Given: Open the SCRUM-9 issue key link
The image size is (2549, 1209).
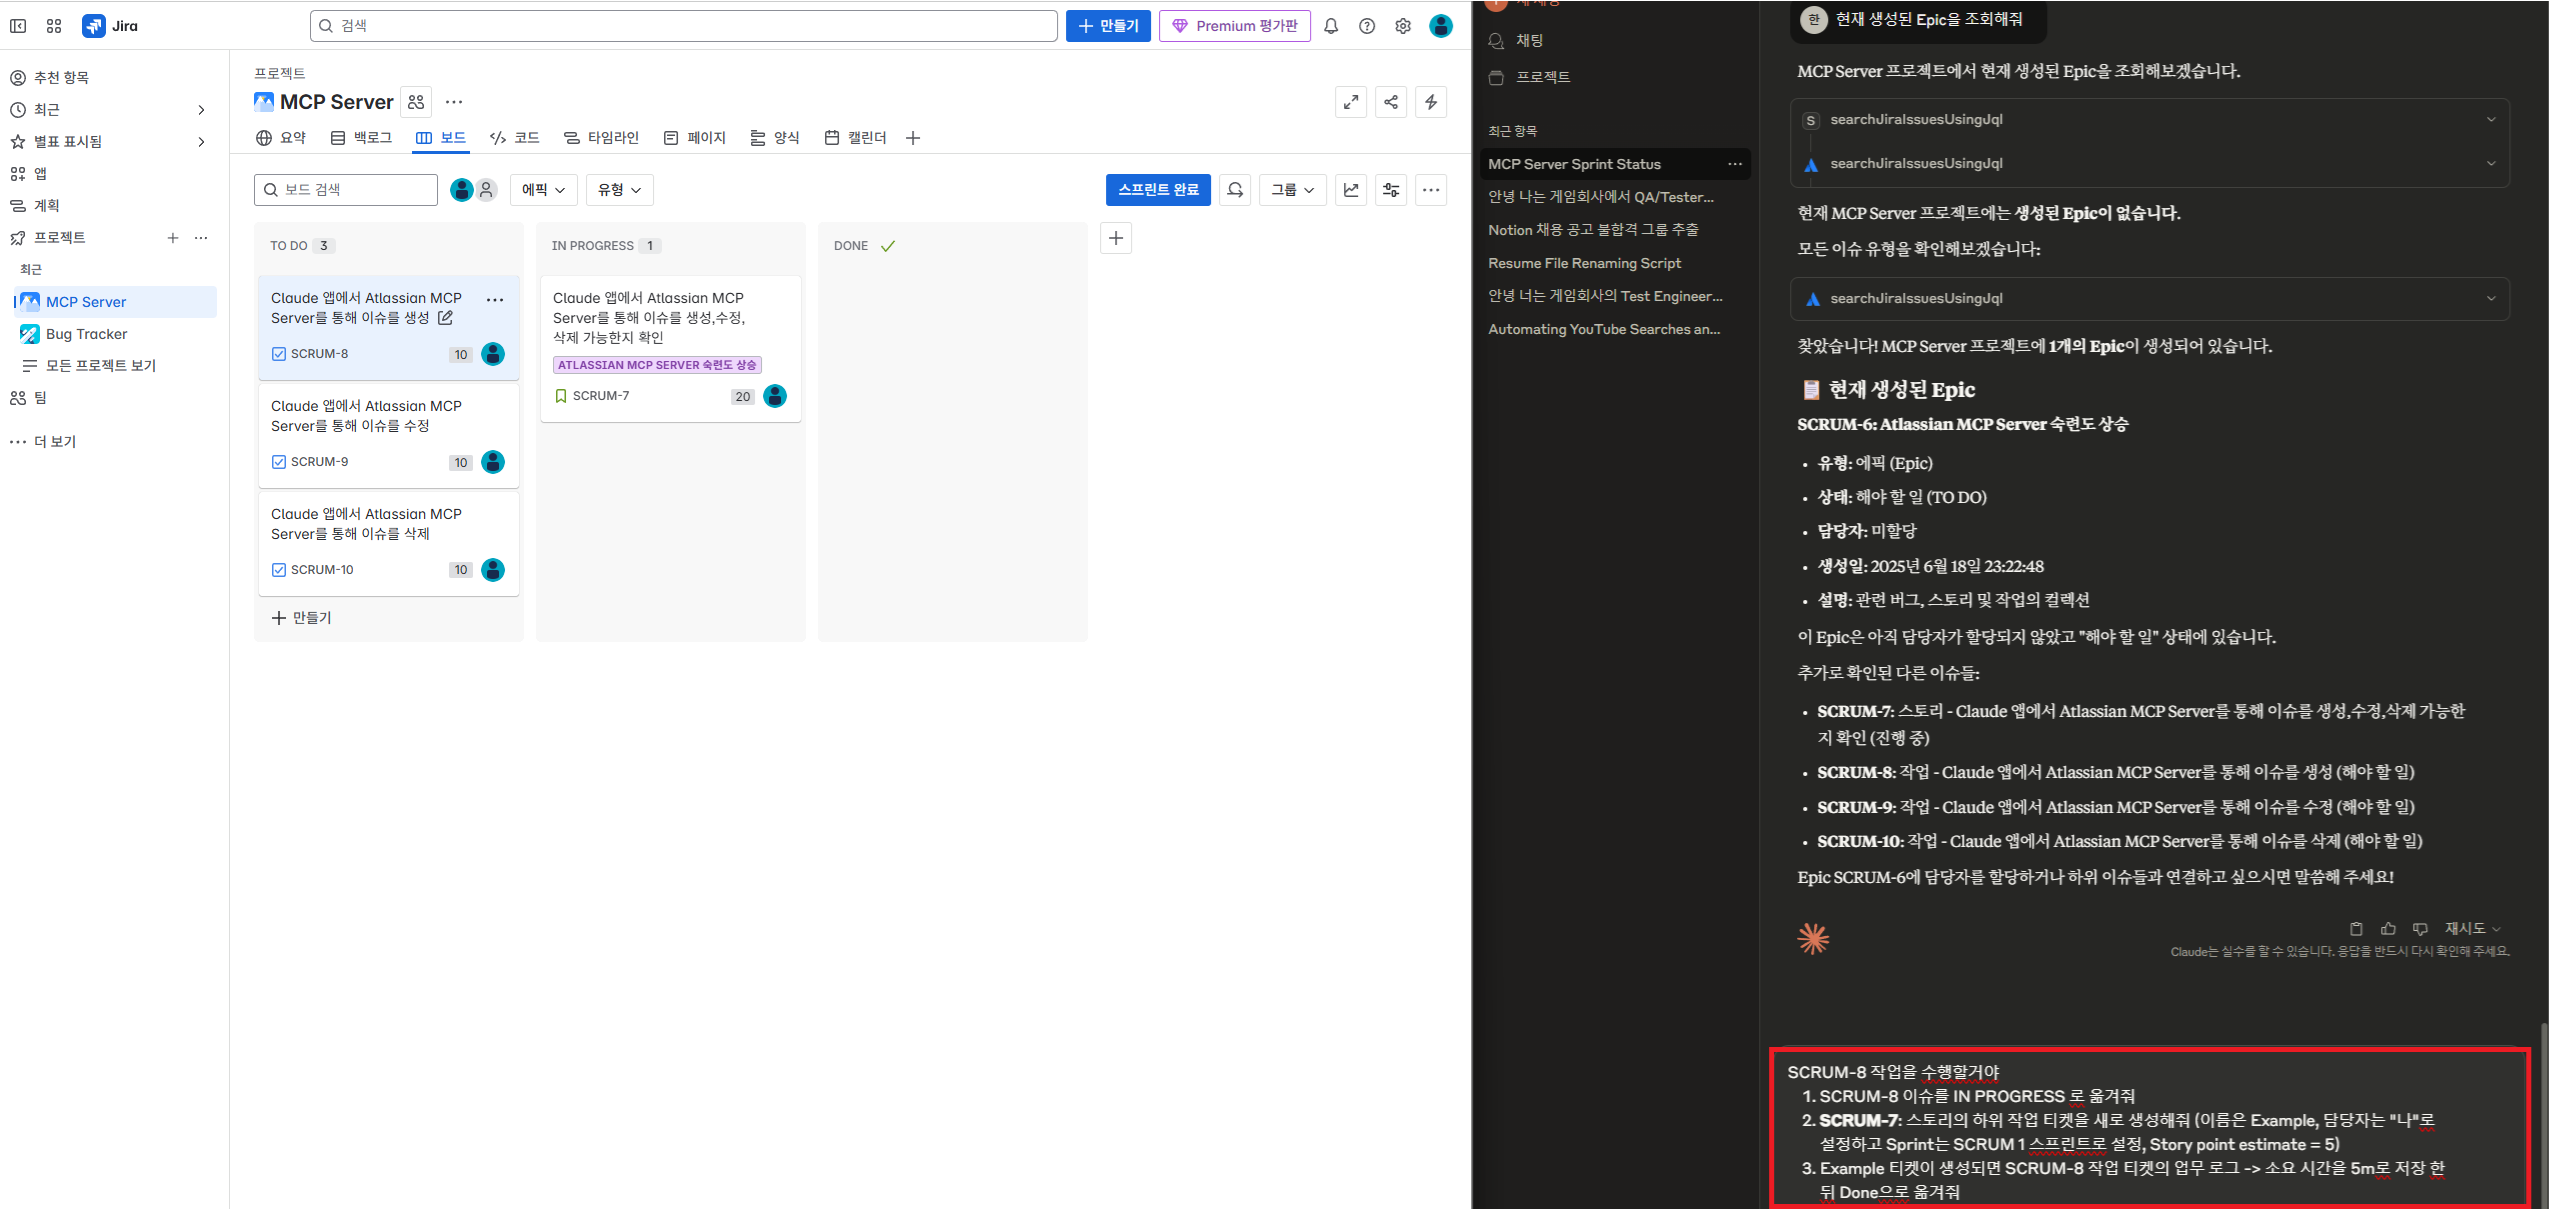Looking at the screenshot, I should click(320, 462).
